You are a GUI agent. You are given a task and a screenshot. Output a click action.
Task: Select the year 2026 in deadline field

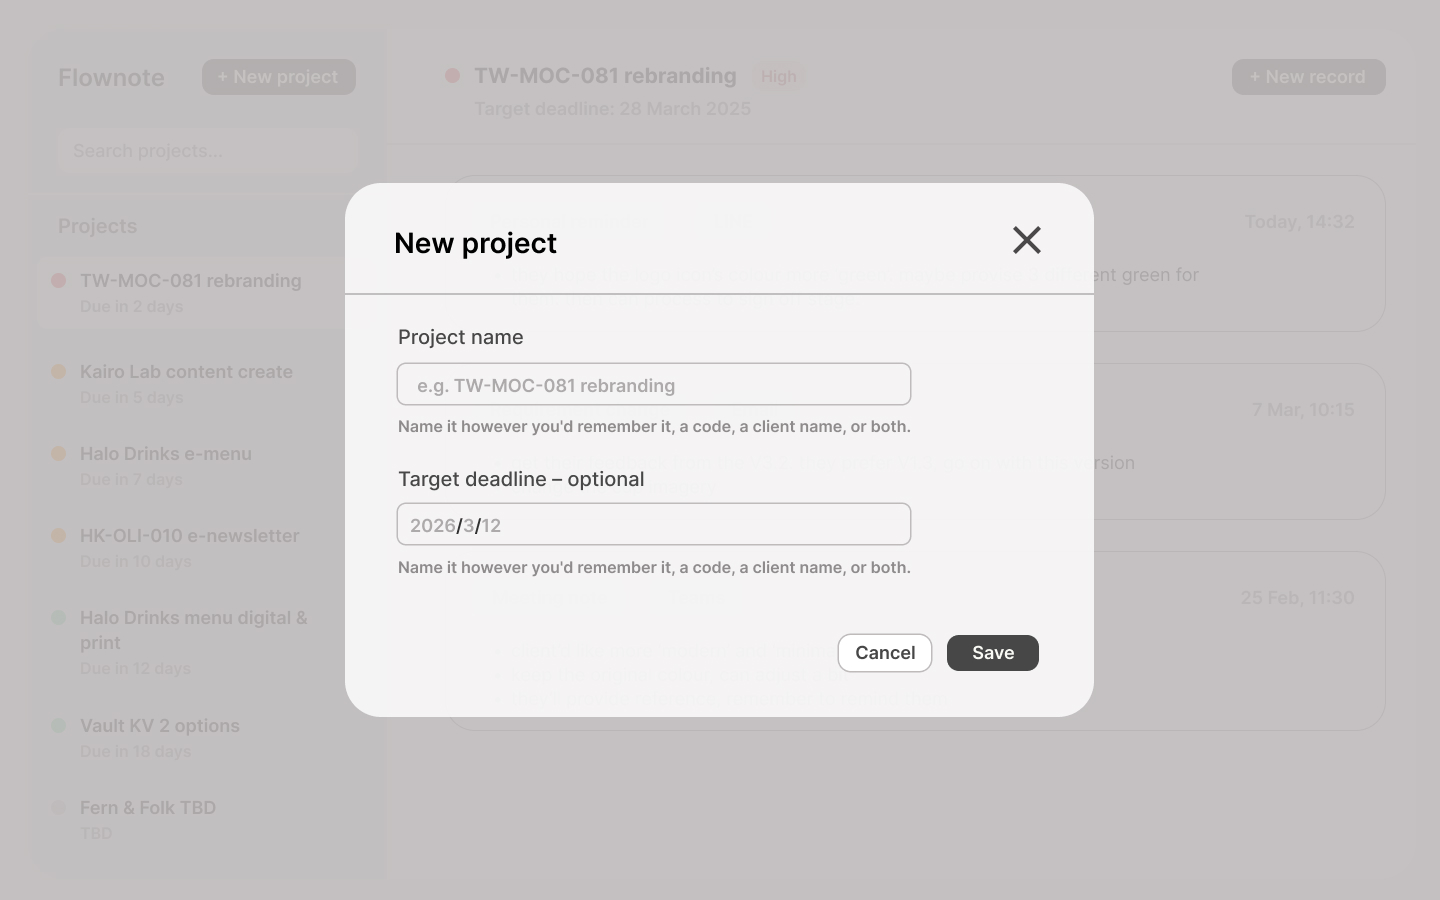click(432, 526)
